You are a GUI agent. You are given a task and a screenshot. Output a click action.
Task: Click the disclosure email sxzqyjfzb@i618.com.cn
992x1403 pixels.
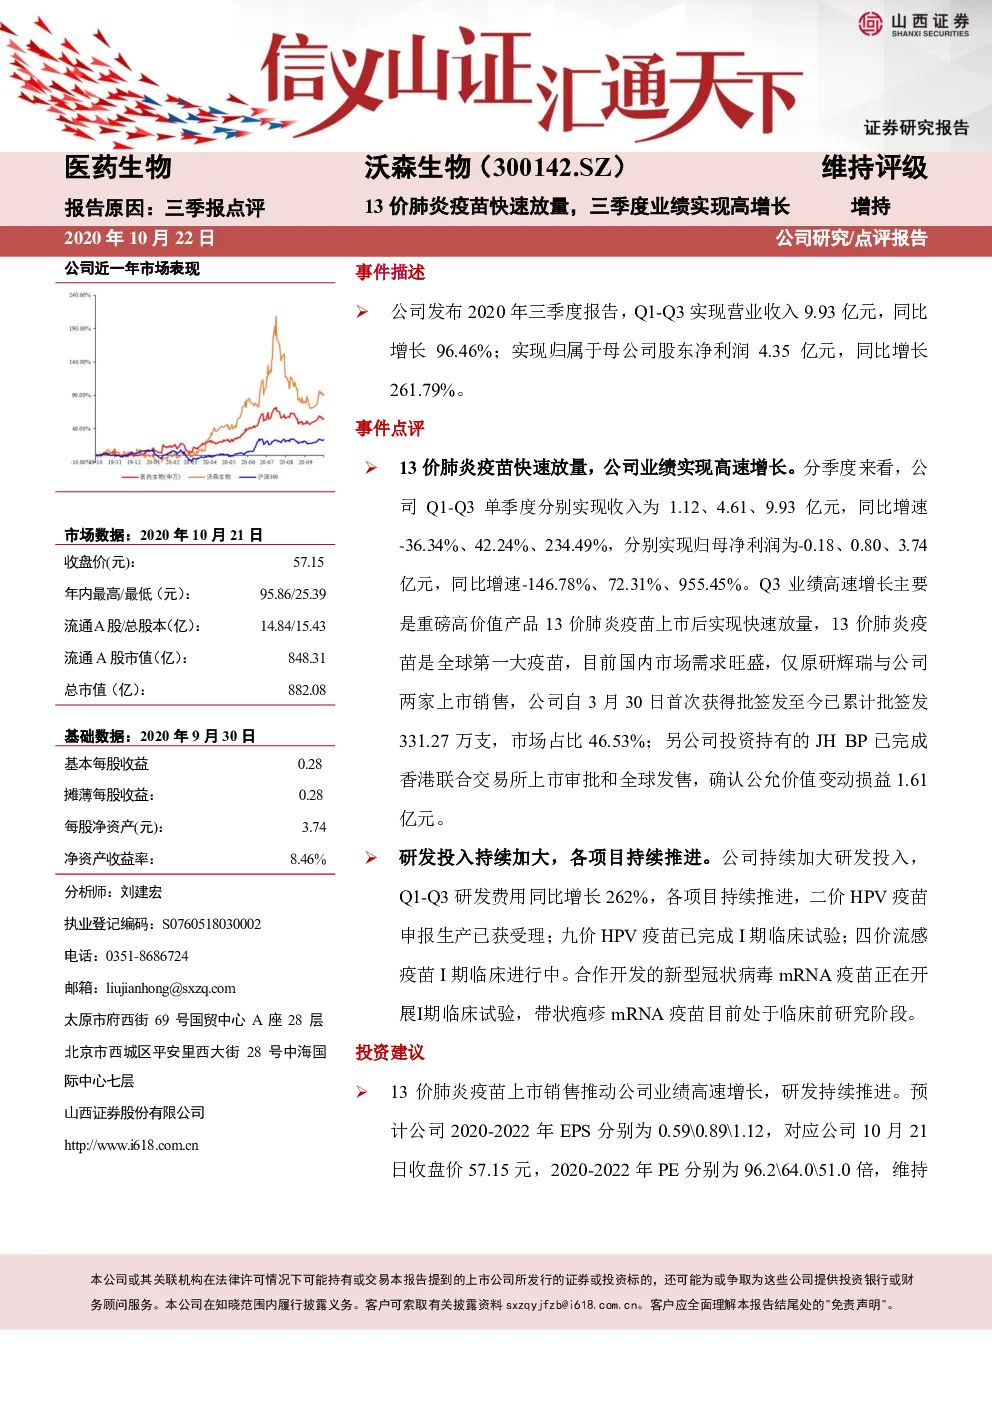574,1305
